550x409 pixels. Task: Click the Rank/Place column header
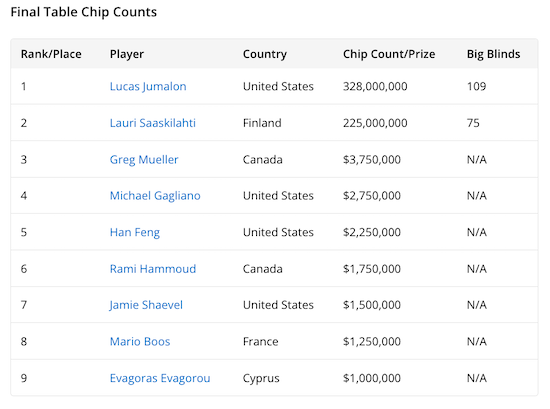point(51,54)
